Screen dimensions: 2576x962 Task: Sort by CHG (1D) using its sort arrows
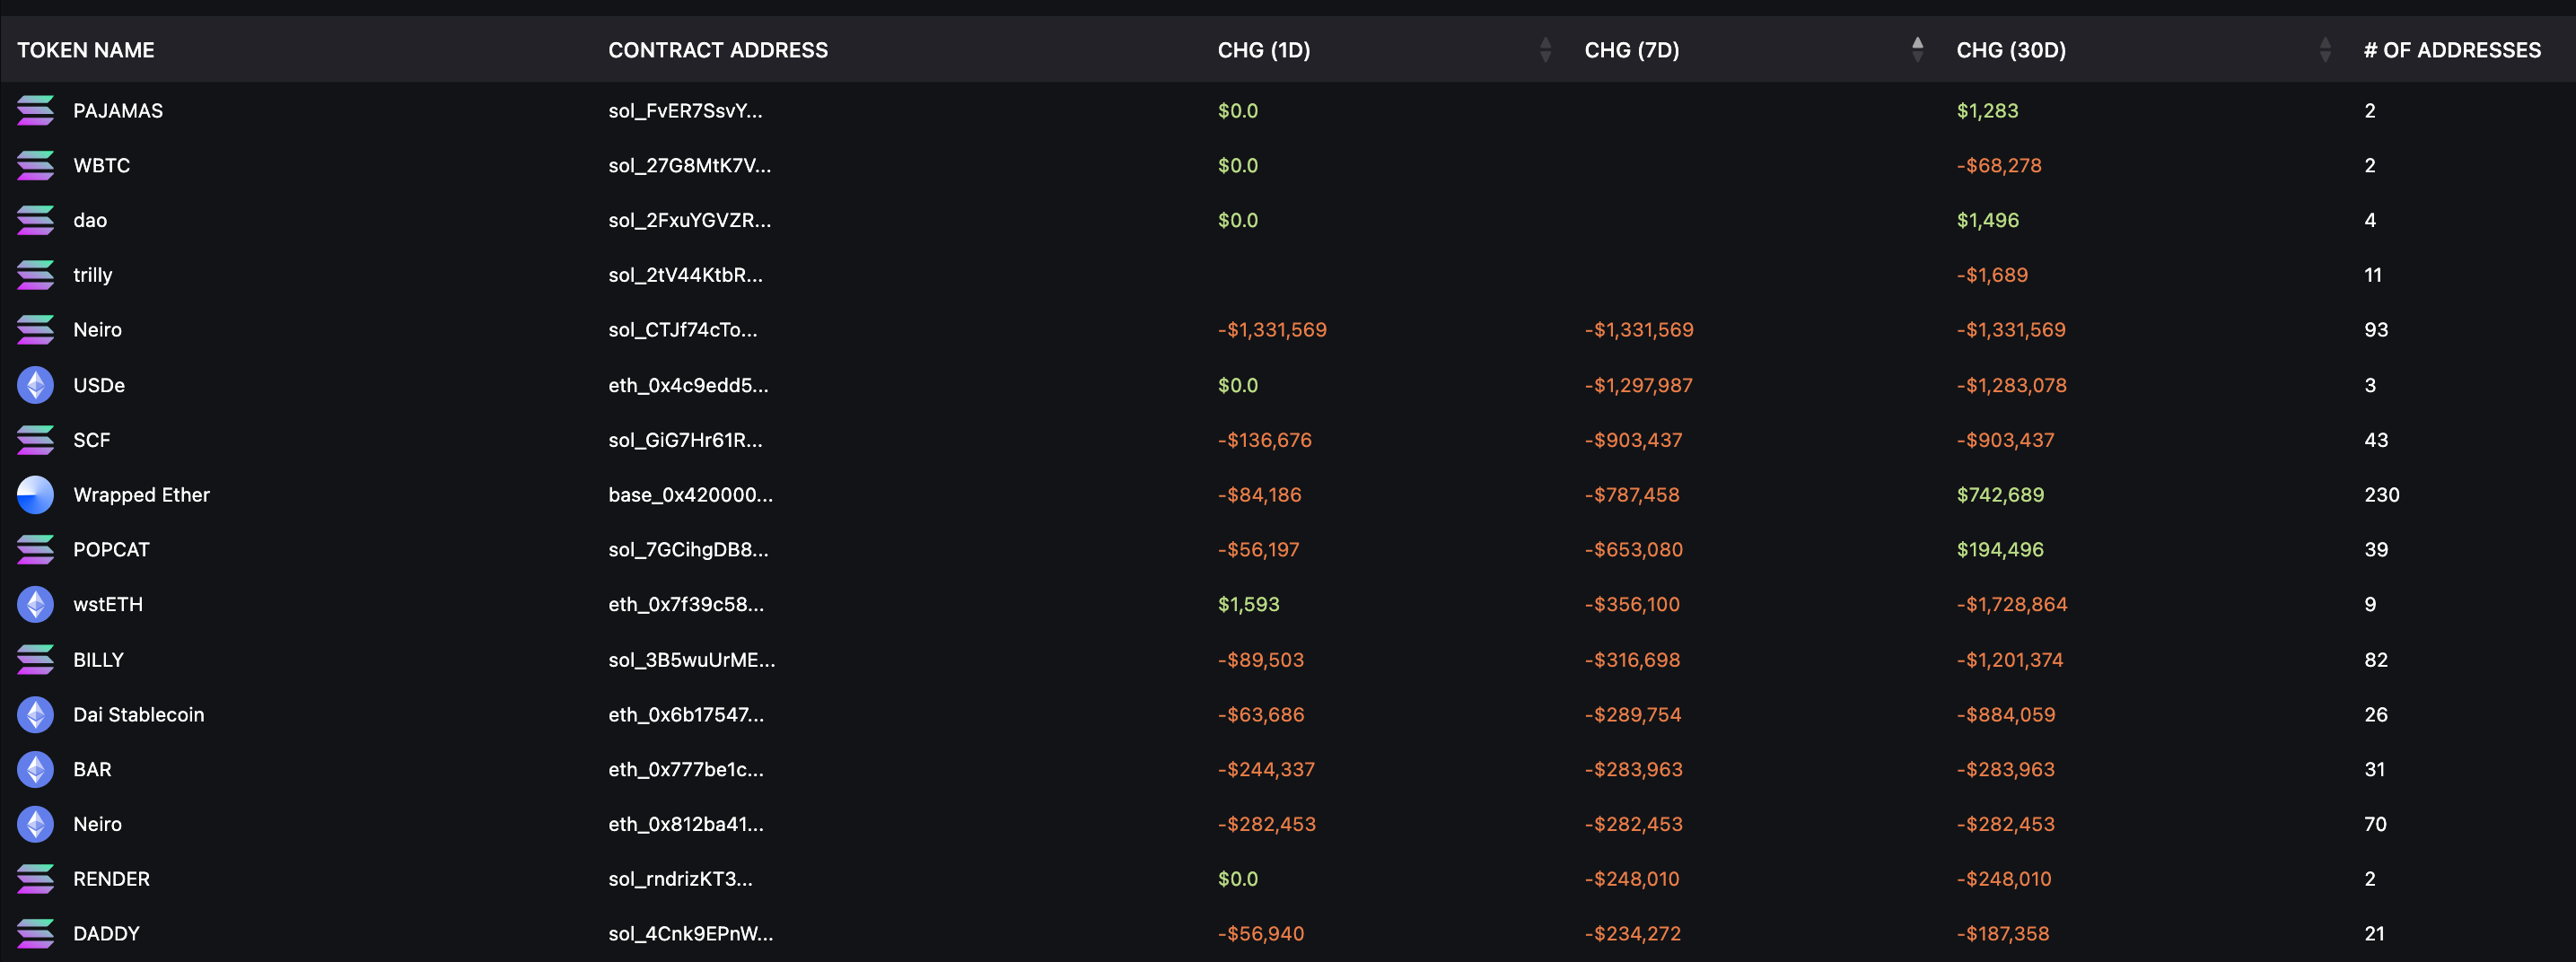[x=1545, y=50]
